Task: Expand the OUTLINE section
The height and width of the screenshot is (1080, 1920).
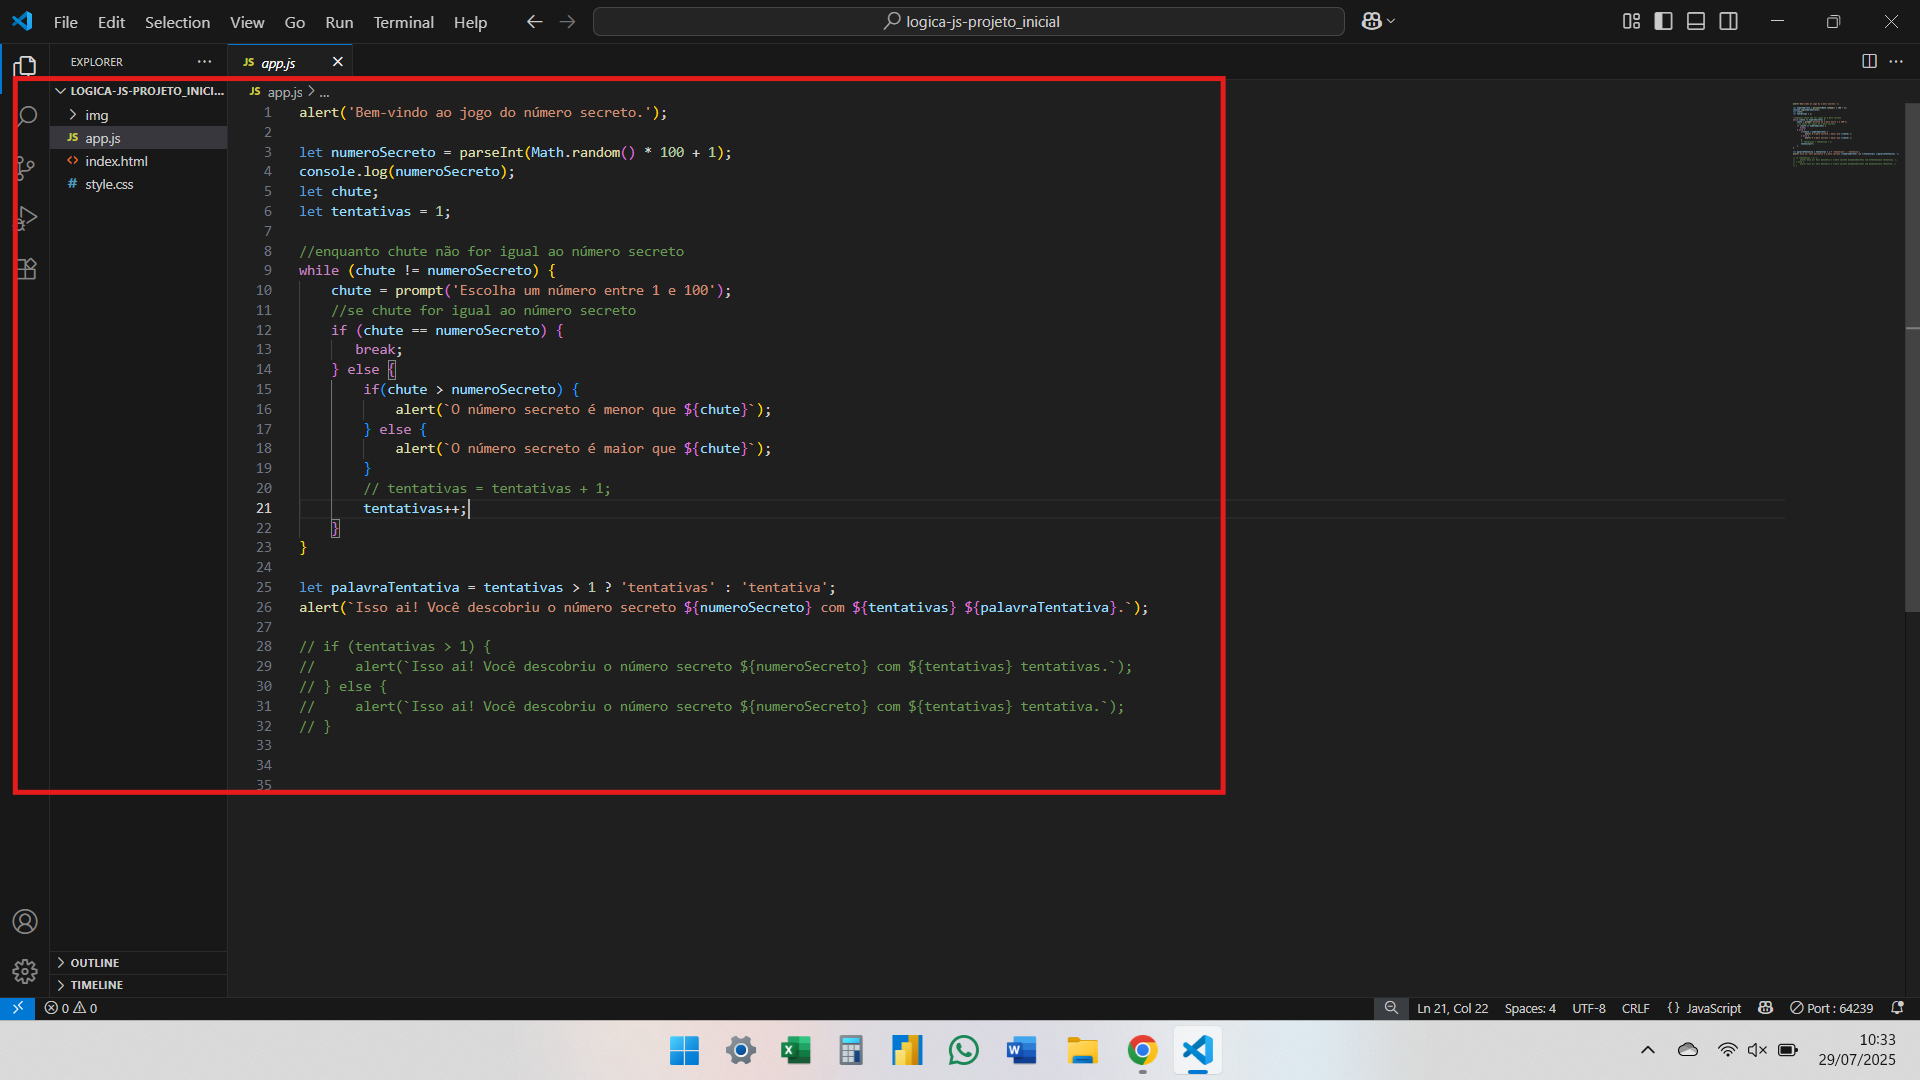Action: coord(139,963)
